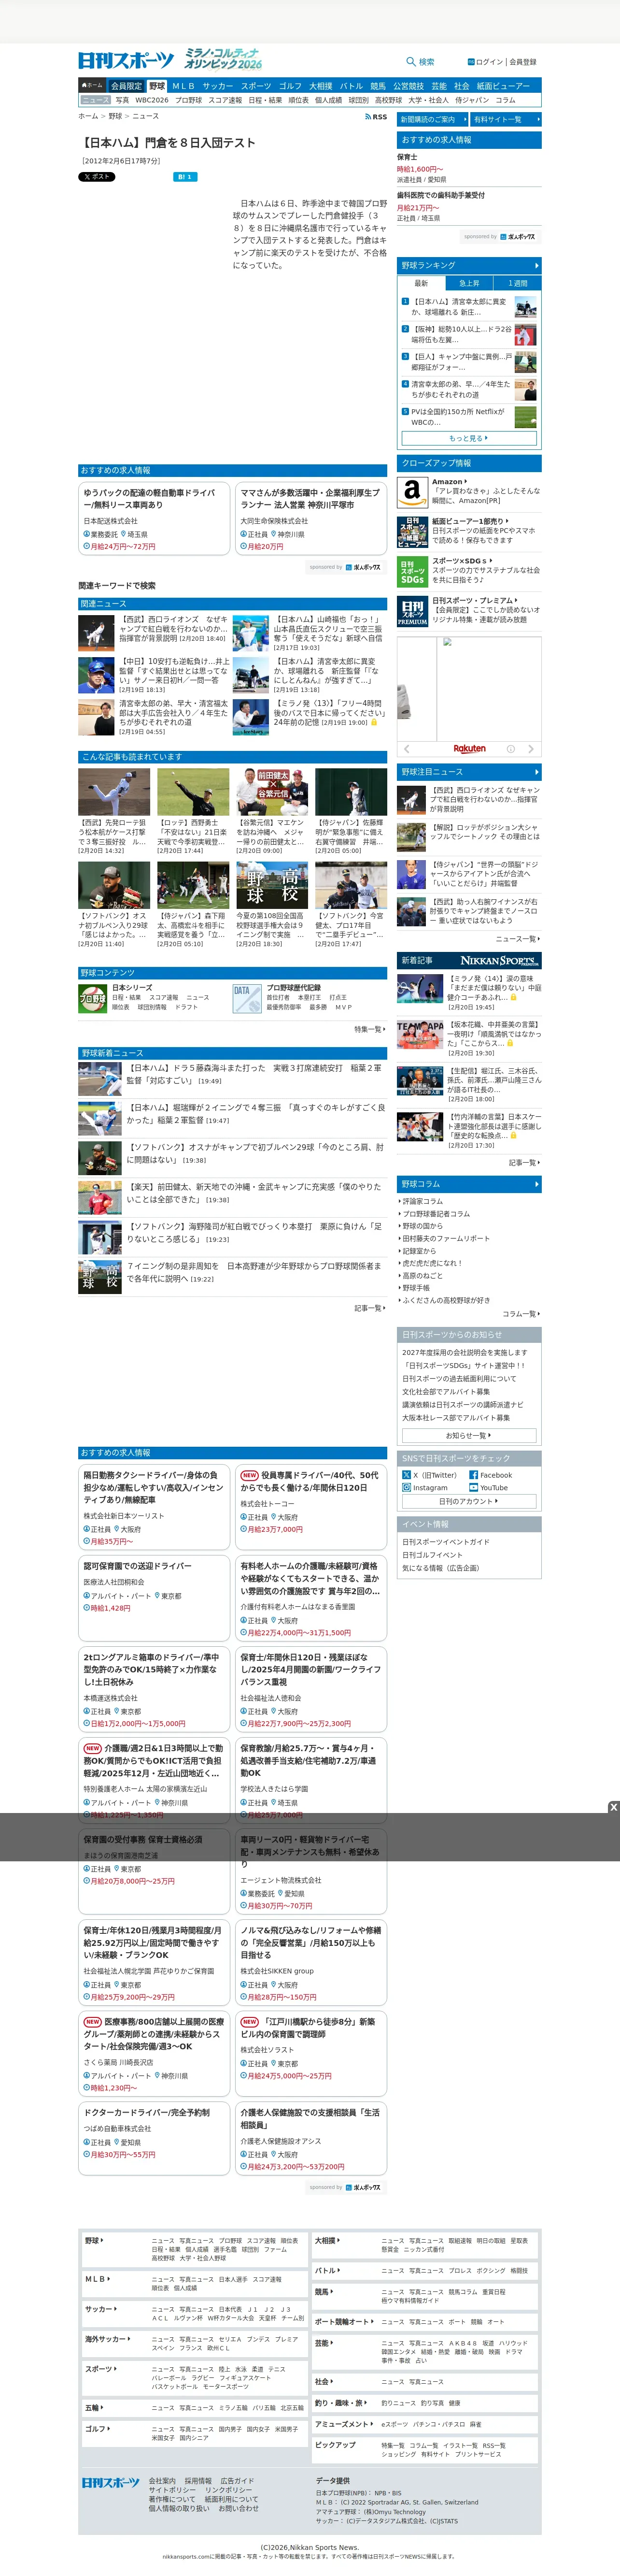
Task: Click the Rakuten ad next arrow
Action: [x=530, y=749]
